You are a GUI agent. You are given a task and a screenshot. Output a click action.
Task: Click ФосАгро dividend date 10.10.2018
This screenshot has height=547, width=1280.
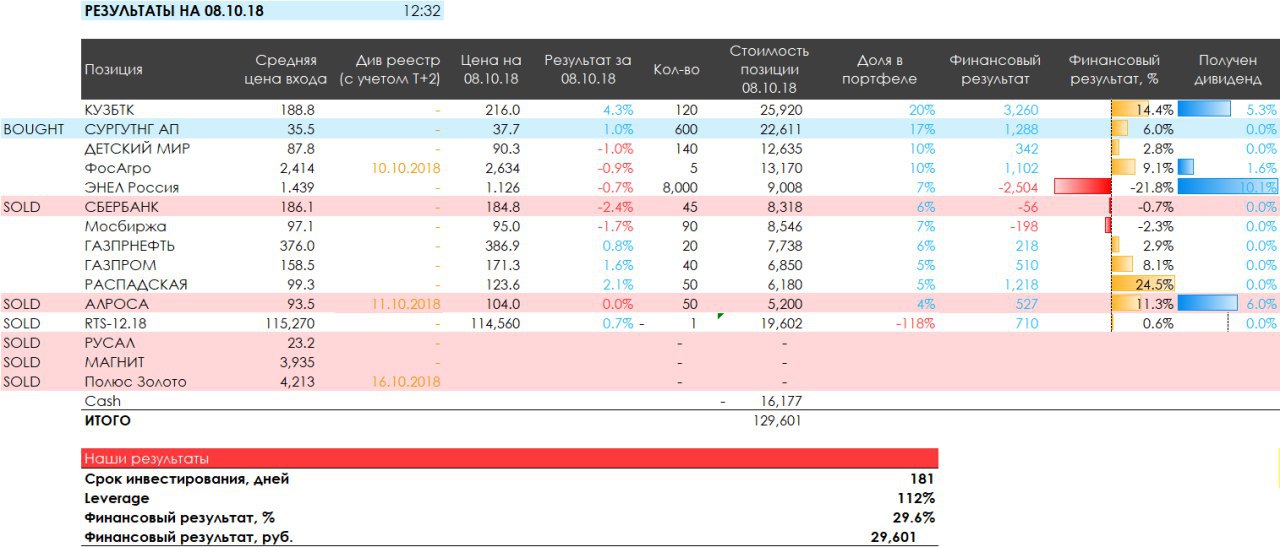coord(406,168)
